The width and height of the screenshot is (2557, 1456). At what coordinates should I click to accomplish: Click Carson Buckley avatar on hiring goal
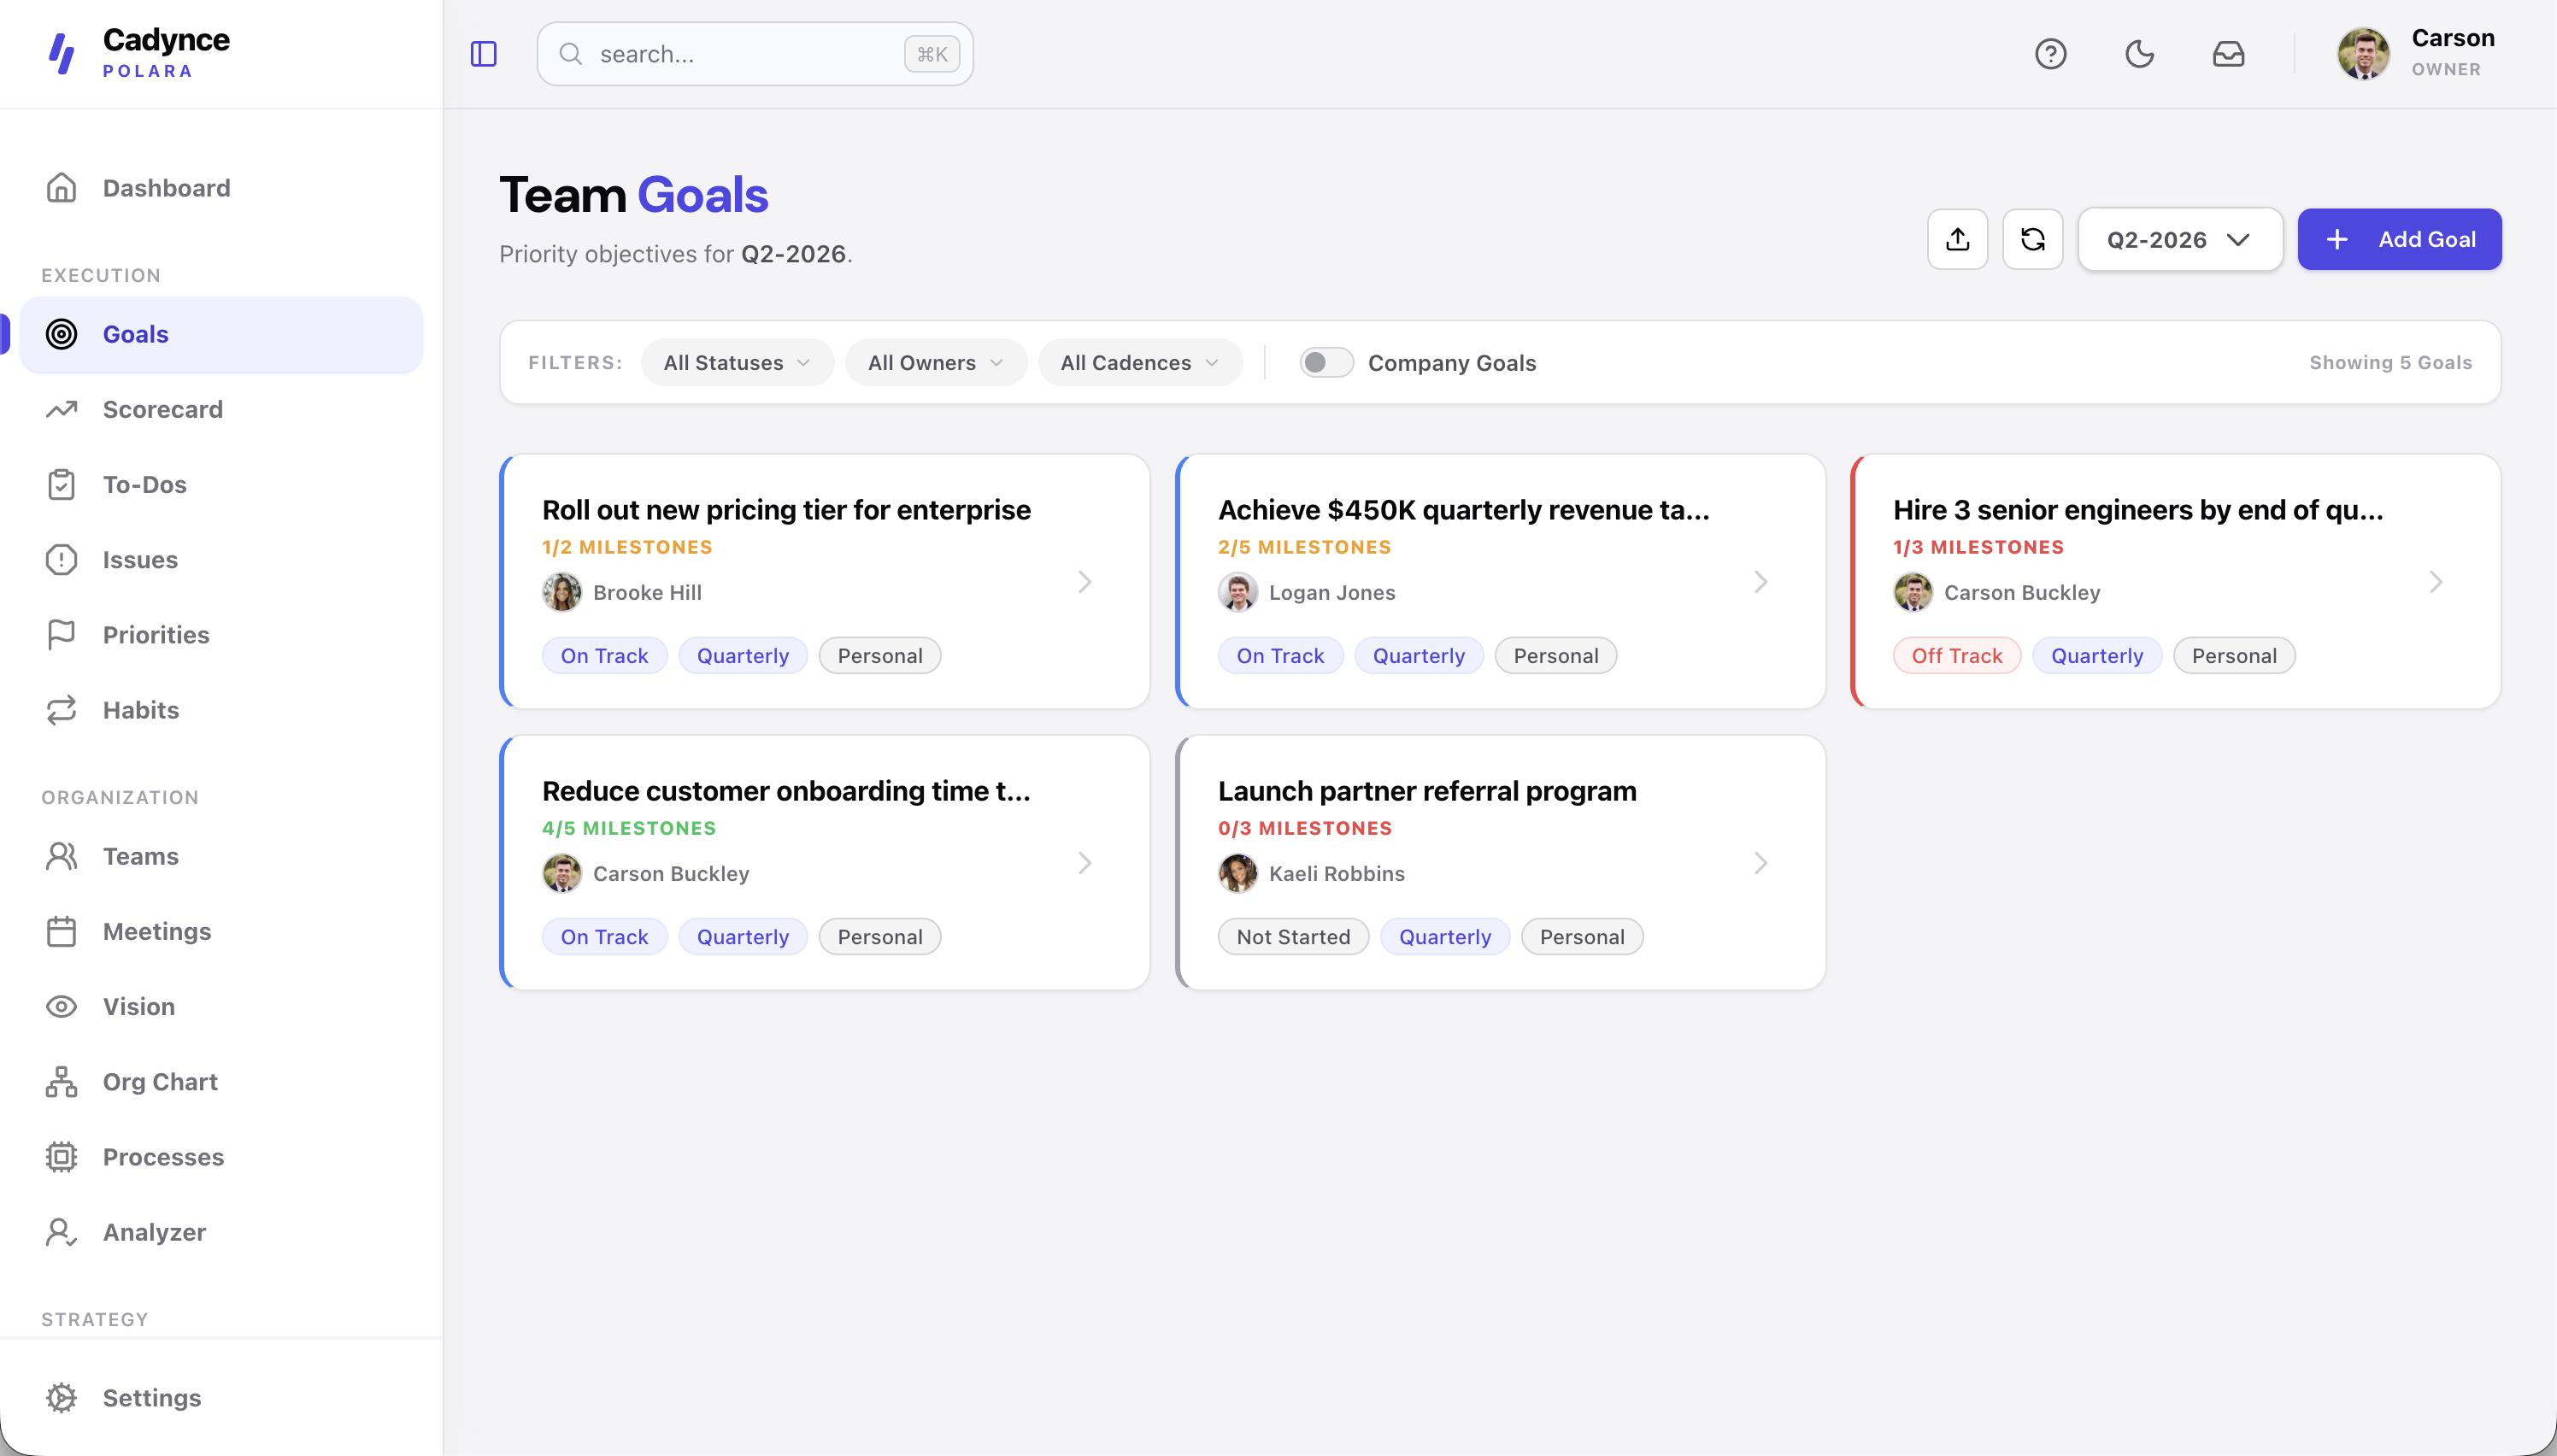click(x=1913, y=592)
